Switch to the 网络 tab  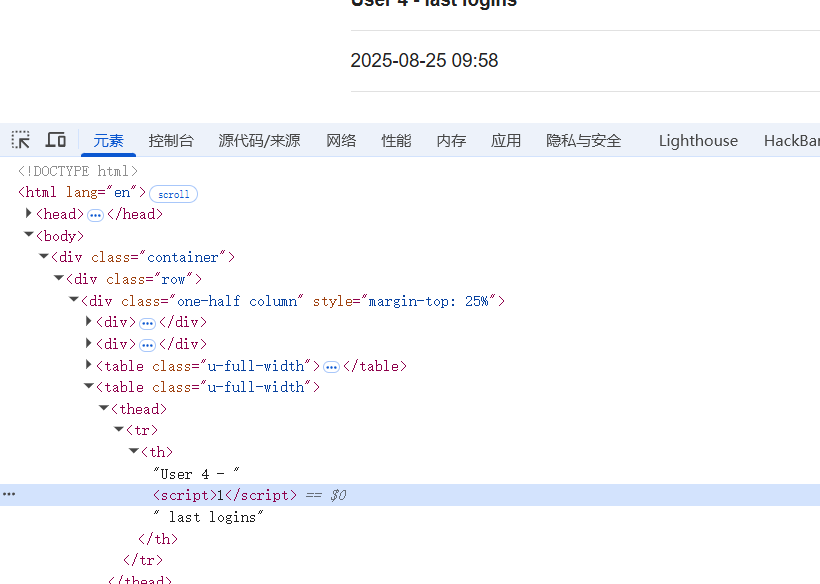[341, 141]
